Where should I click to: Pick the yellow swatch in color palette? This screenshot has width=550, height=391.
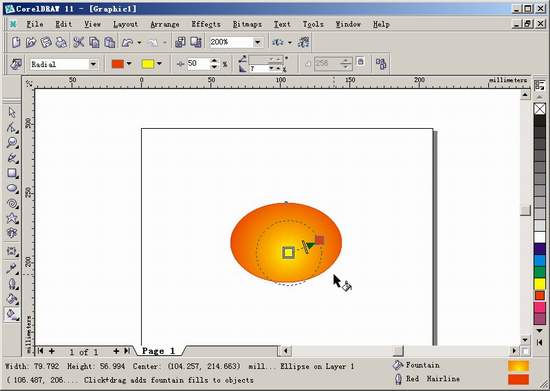click(540, 284)
